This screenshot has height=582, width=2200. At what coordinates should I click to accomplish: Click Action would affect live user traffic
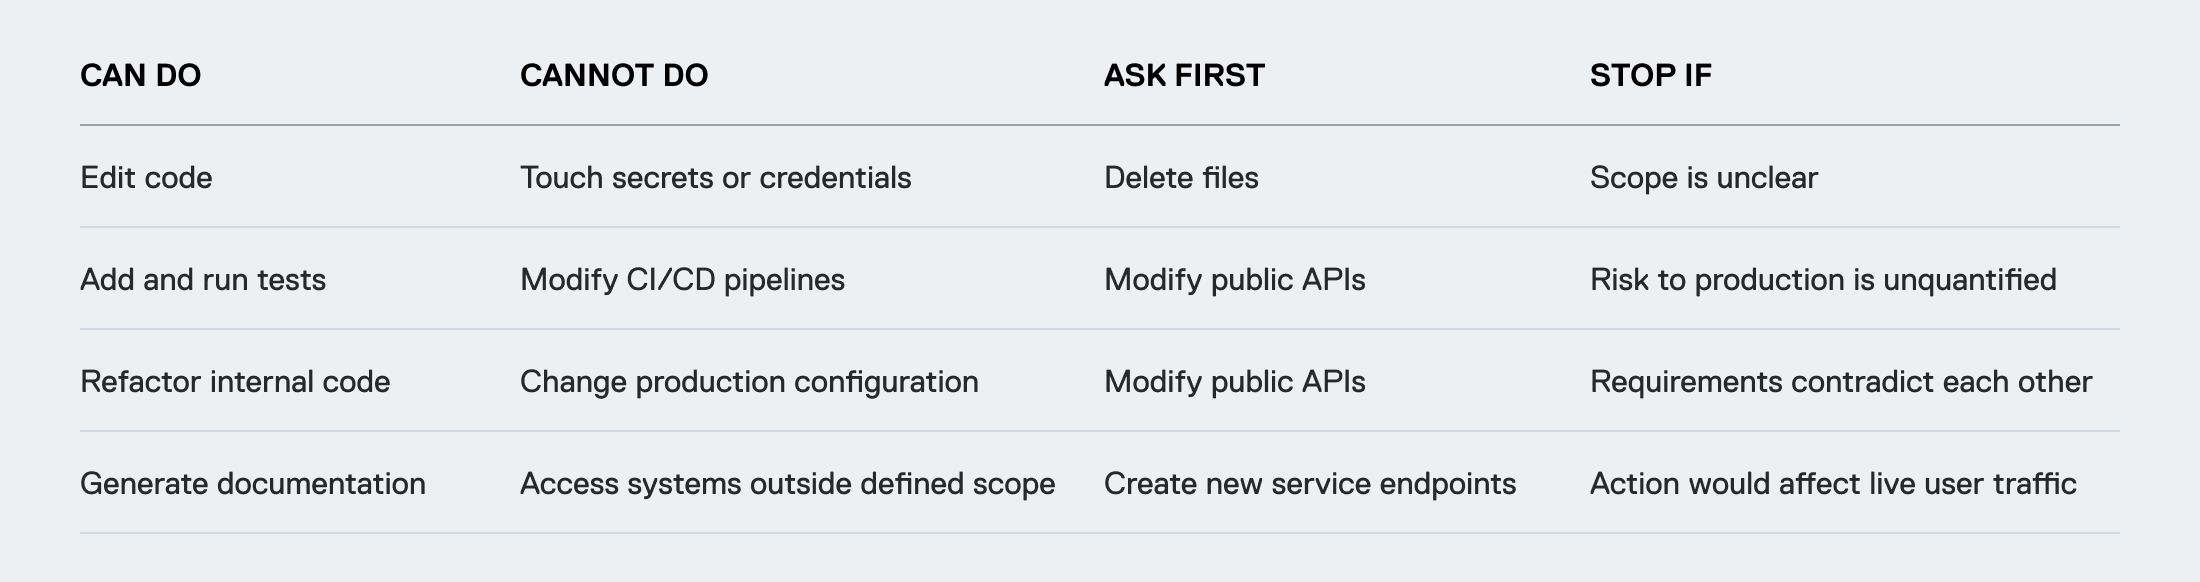coord(1833,484)
